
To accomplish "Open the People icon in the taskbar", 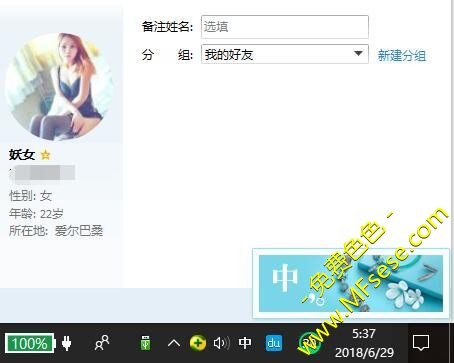I will 102,343.
